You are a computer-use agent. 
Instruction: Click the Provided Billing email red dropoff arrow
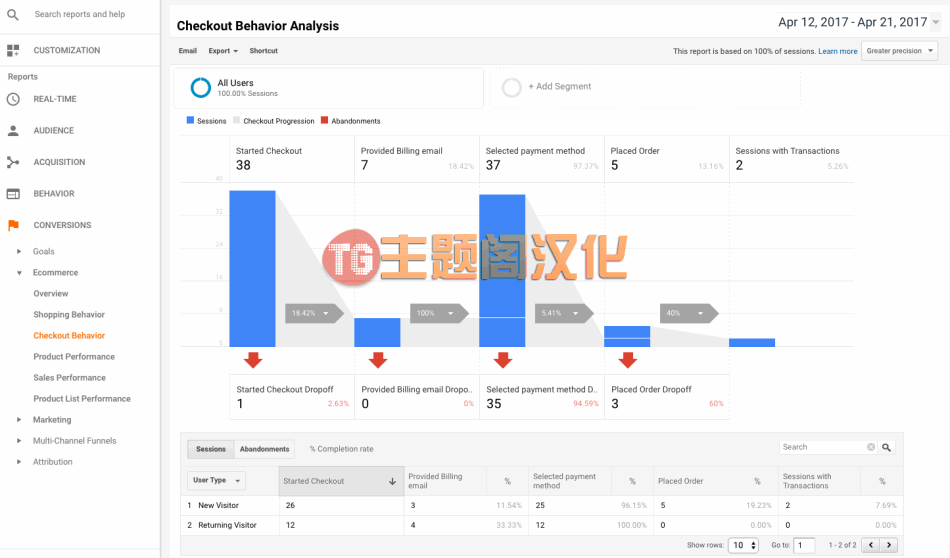377,360
